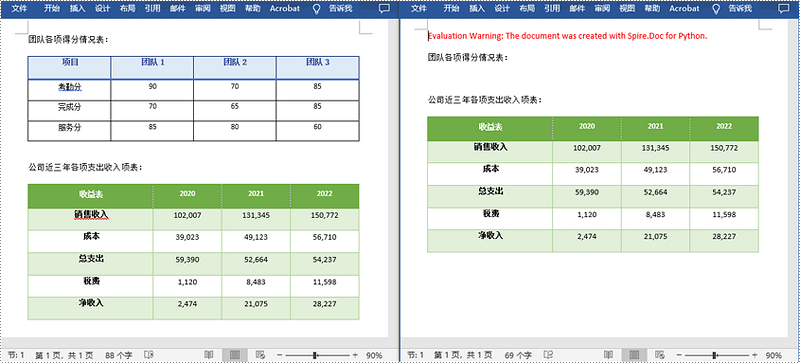Image resolution: width=800 pixels, height=363 pixels.
Task: Switch to Web Layout in left window
Action: tap(260, 354)
